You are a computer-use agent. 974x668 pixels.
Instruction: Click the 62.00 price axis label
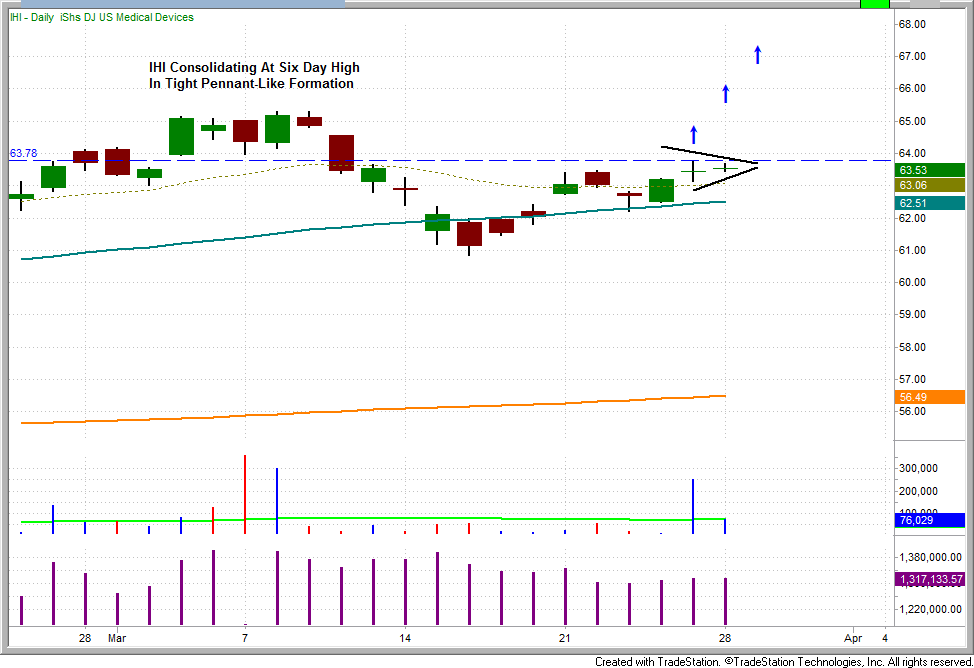click(x=912, y=218)
